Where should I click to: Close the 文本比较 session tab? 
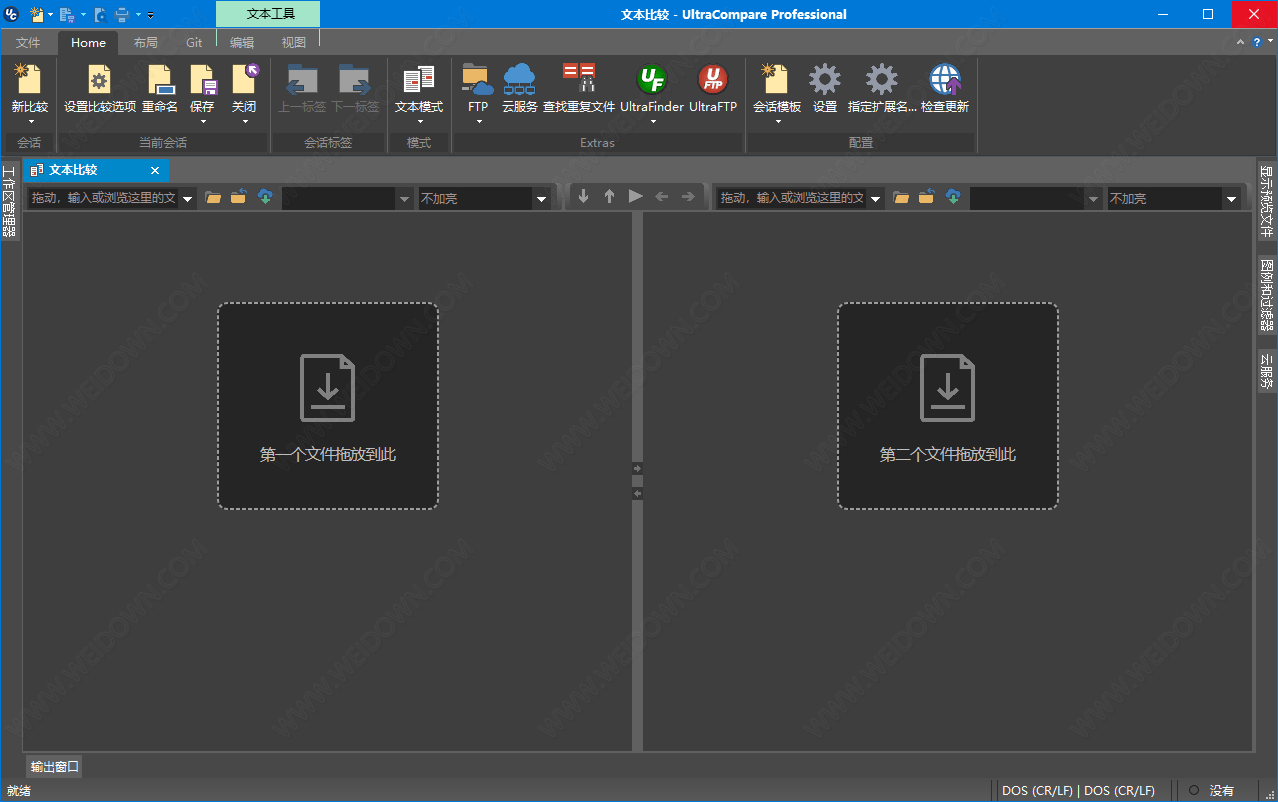click(x=155, y=171)
